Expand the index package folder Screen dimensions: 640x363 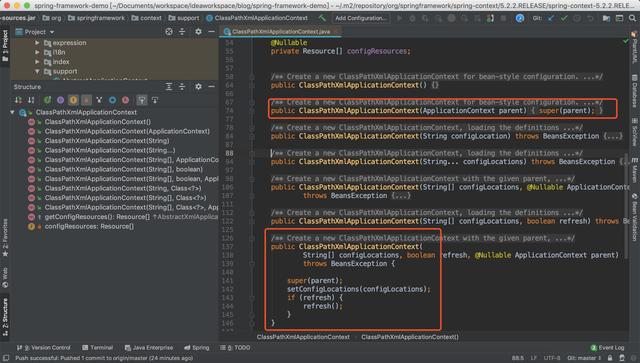pyautogui.click(x=37, y=62)
